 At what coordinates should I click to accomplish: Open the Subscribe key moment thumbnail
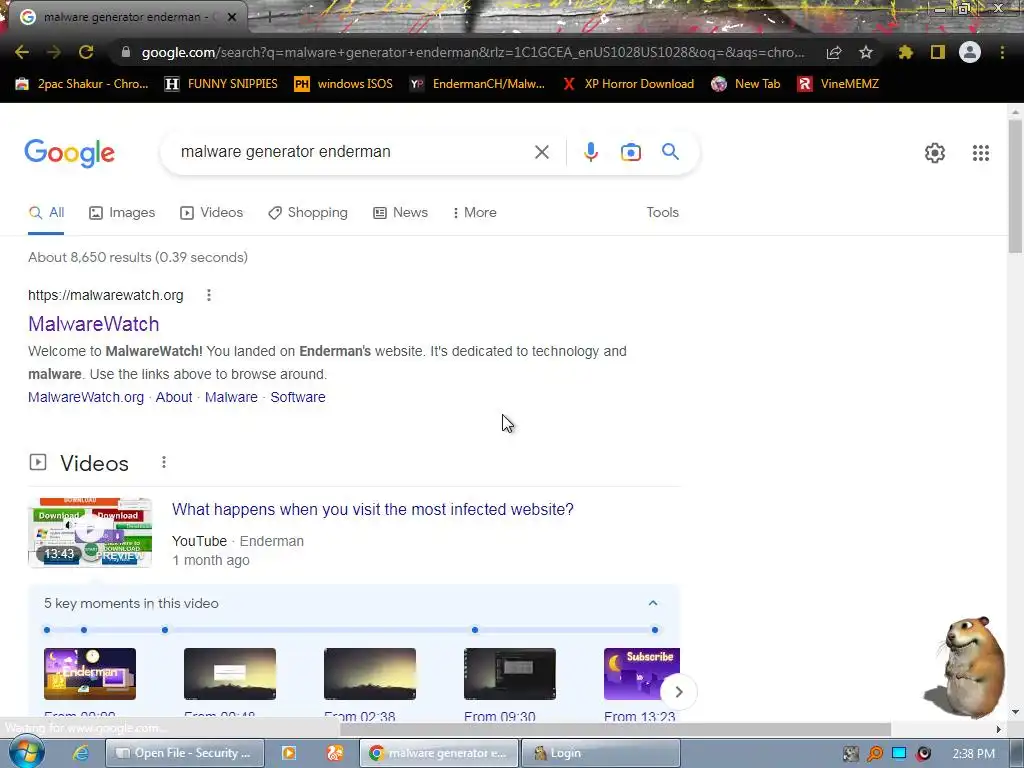[x=641, y=674]
